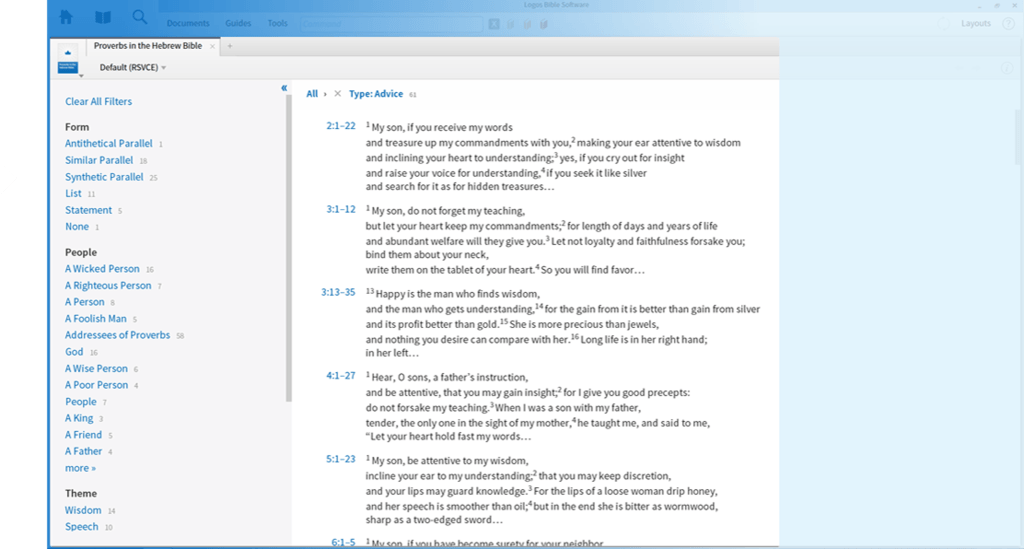Open the Default (RSVCE) version dropdown

(133, 67)
